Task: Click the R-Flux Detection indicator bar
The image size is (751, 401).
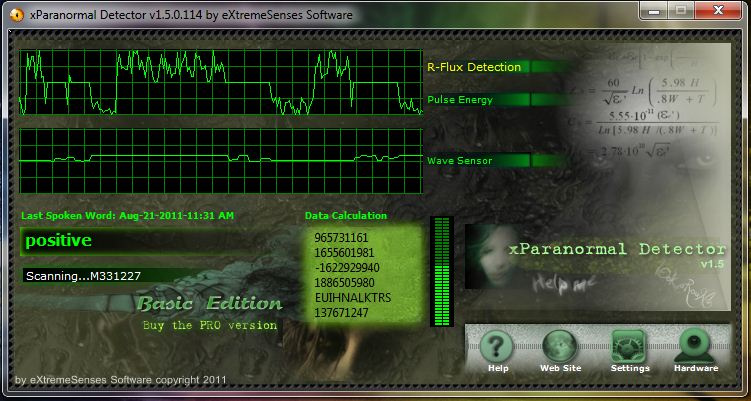Action: point(498,67)
